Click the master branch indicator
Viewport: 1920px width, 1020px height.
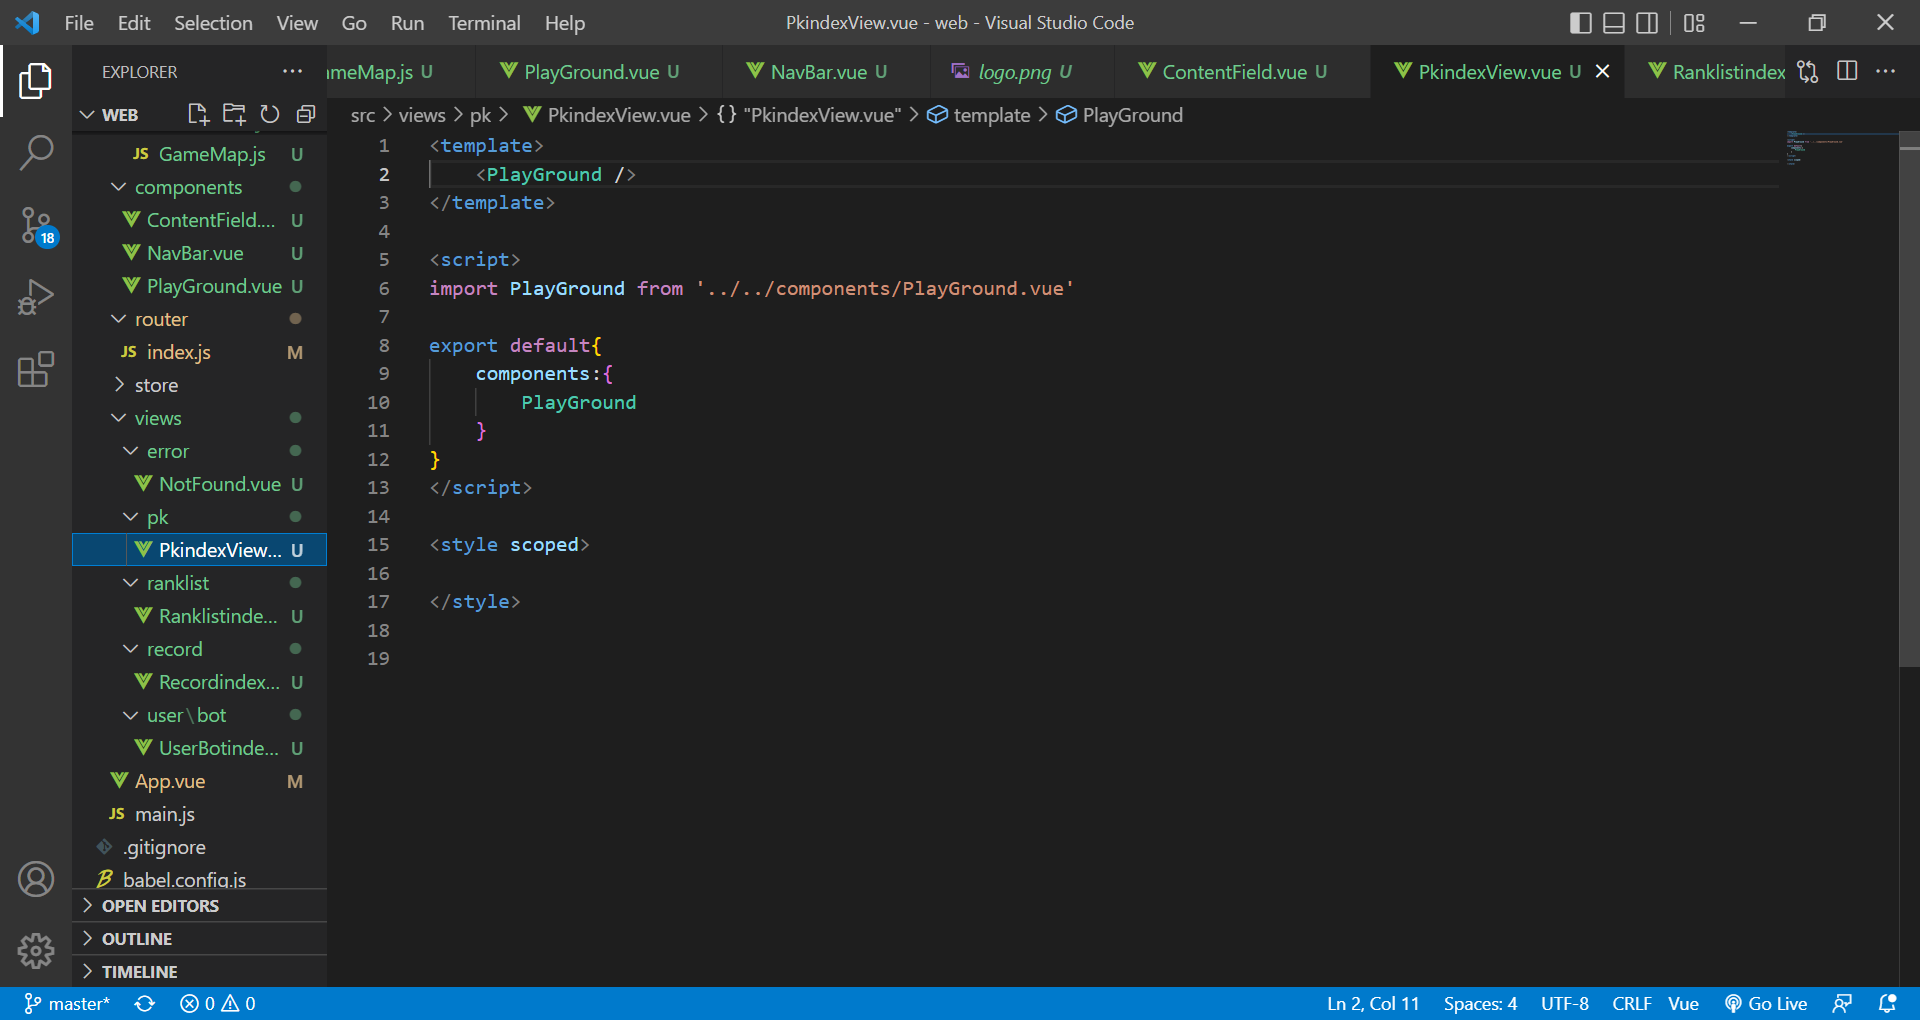[x=67, y=1003]
